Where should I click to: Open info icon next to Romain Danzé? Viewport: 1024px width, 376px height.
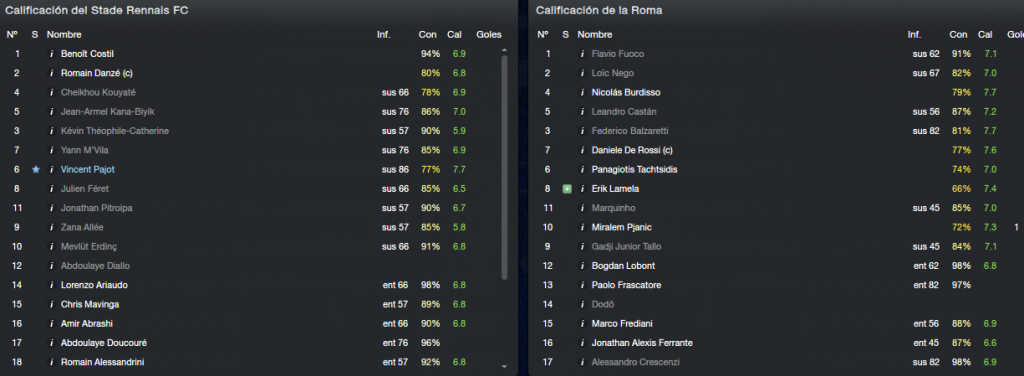(52, 73)
